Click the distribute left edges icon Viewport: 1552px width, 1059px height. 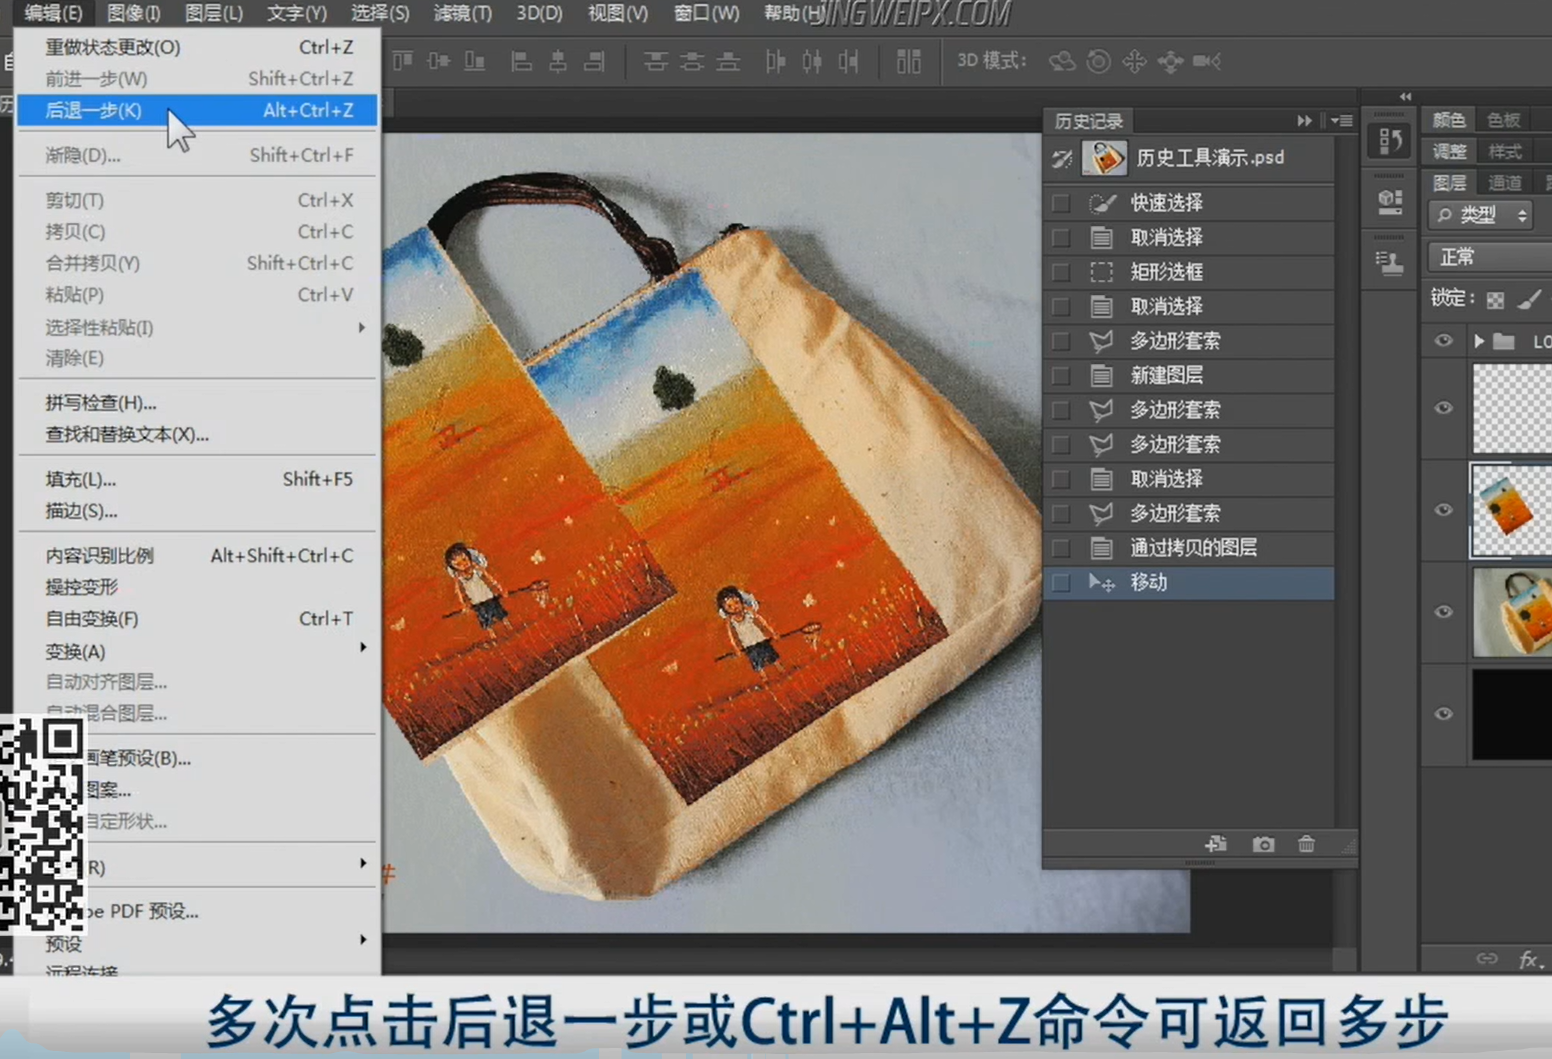point(775,61)
